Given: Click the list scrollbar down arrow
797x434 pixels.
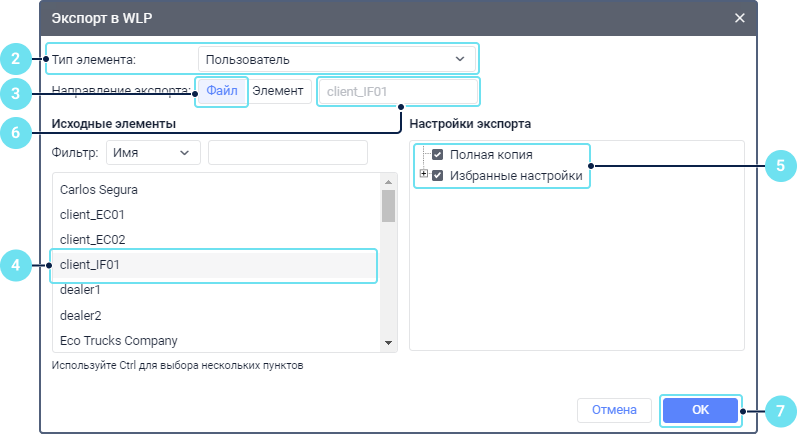Looking at the screenshot, I should pos(389,343).
